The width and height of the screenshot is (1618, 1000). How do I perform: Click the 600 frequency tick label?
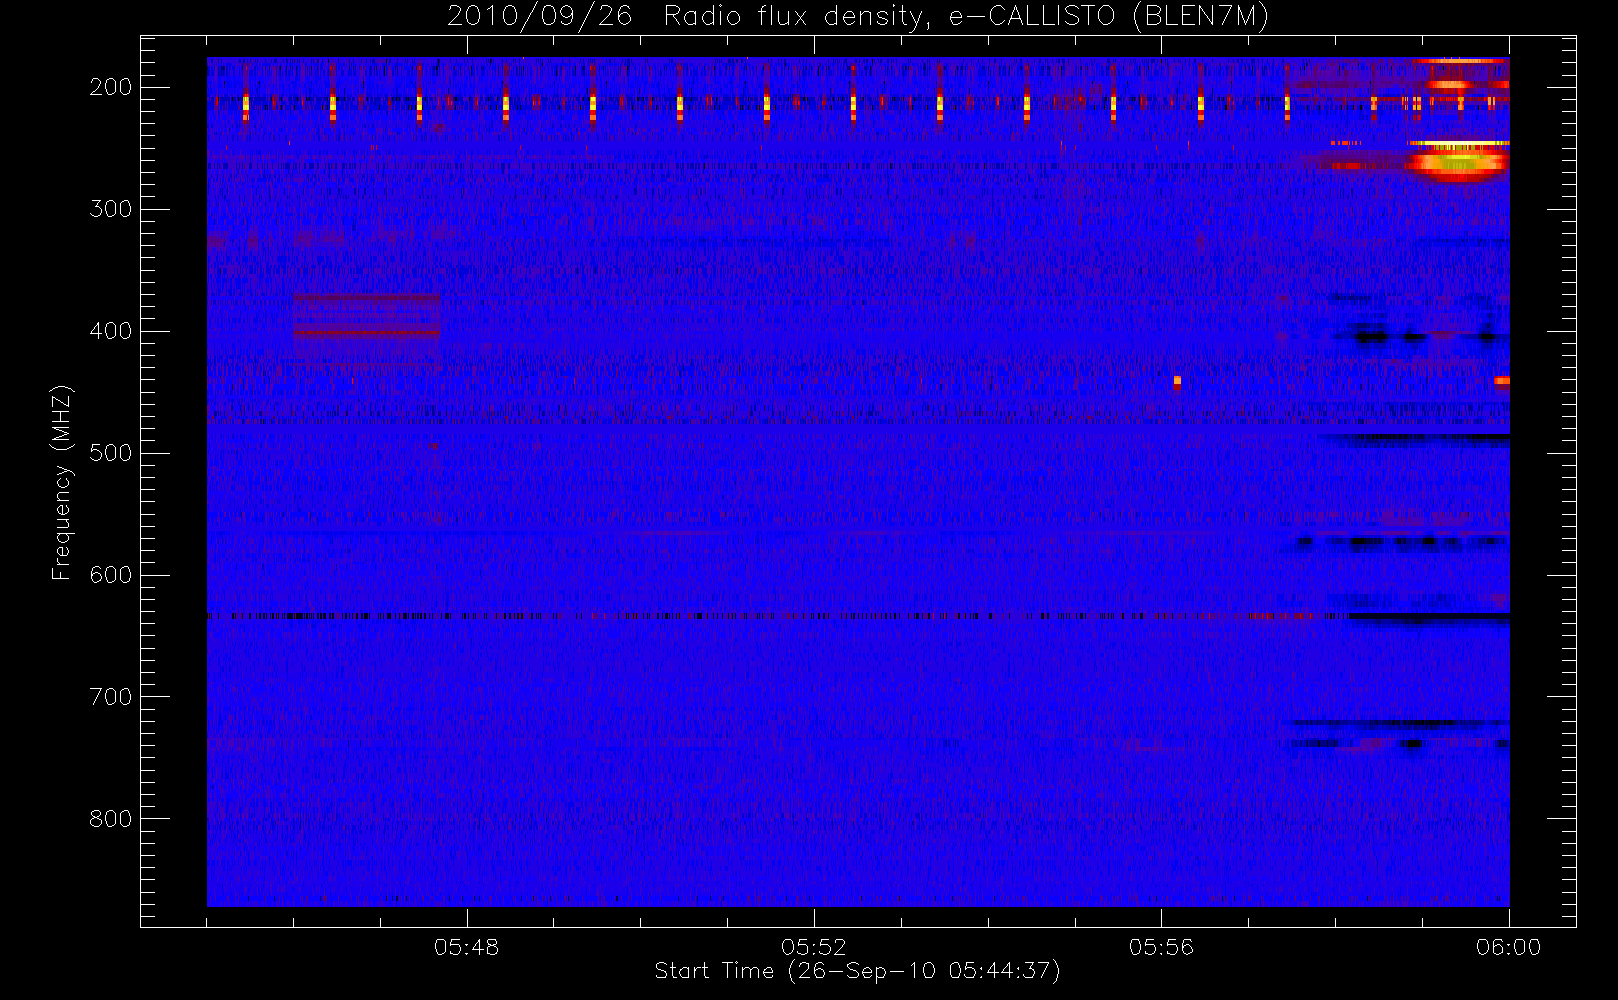click(x=111, y=575)
